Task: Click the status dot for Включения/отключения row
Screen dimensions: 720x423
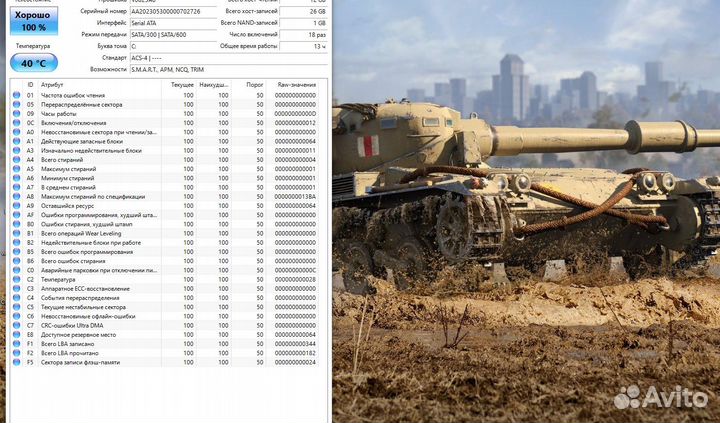Action: (17, 123)
